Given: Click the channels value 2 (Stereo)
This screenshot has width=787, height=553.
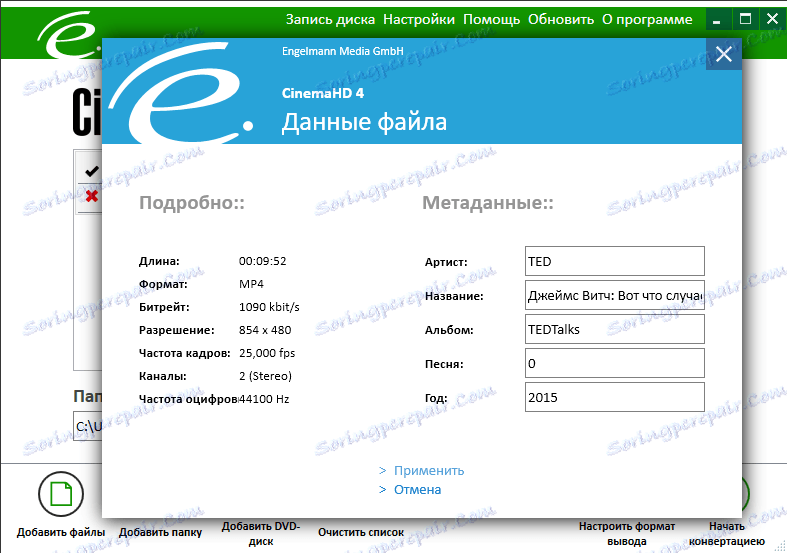Looking at the screenshot, I should pos(265,376).
